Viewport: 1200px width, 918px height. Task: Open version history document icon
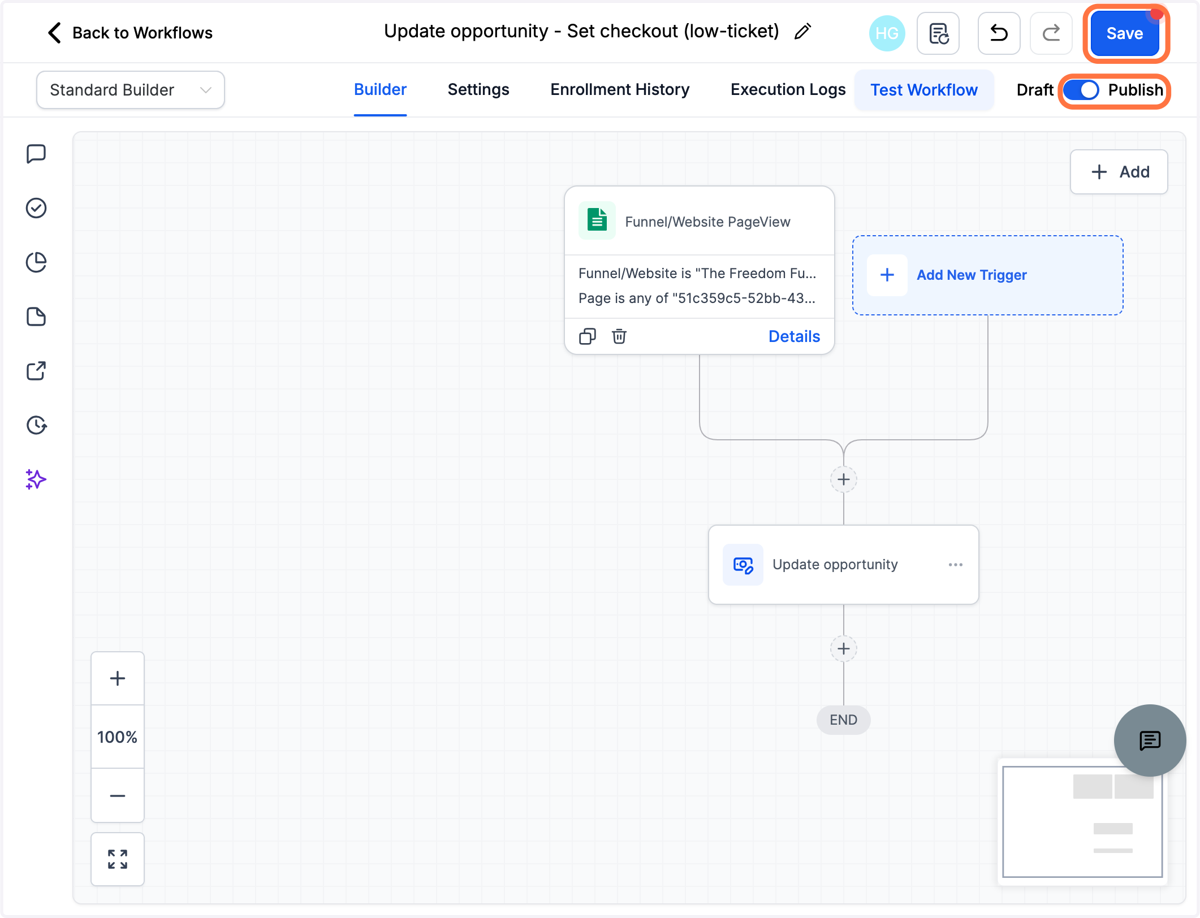click(938, 33)
